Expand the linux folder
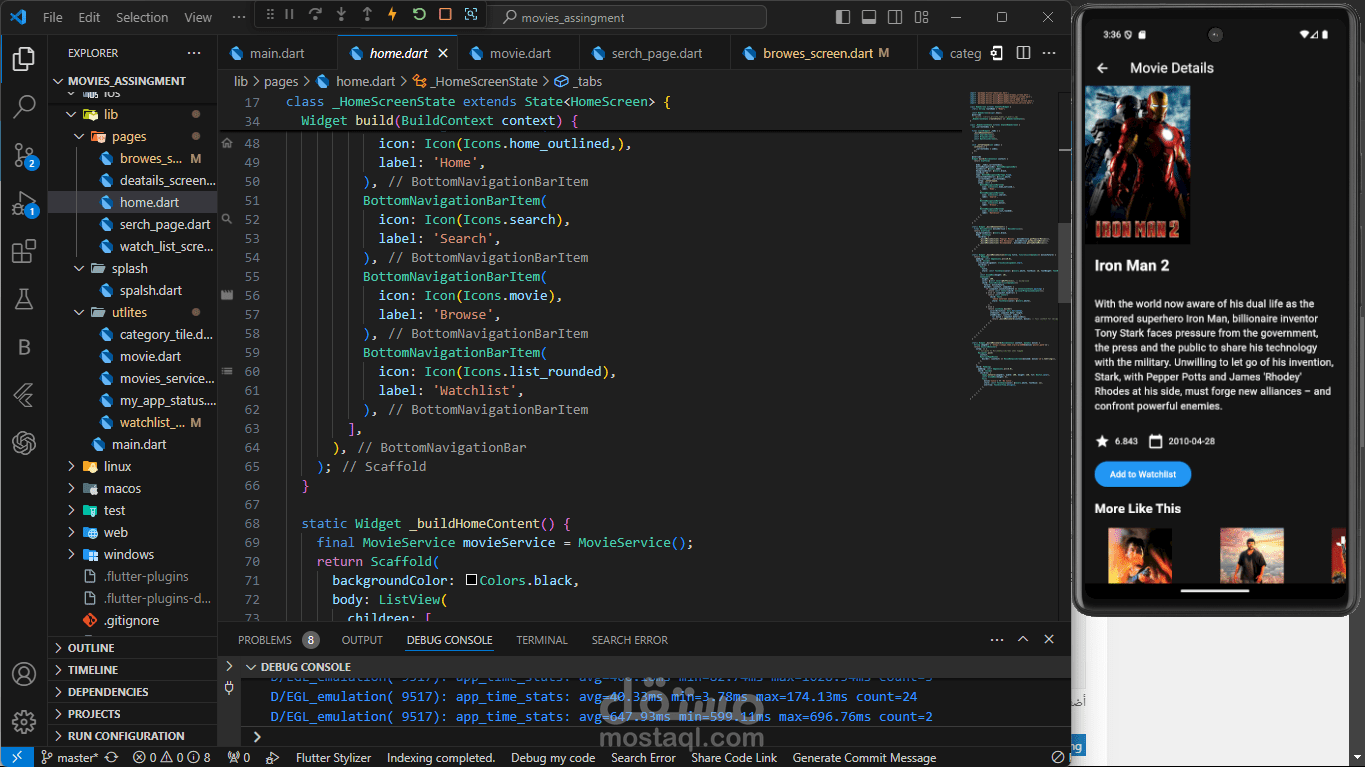The height and width of the screenshot is (767, 1365). tap(117, 466)
